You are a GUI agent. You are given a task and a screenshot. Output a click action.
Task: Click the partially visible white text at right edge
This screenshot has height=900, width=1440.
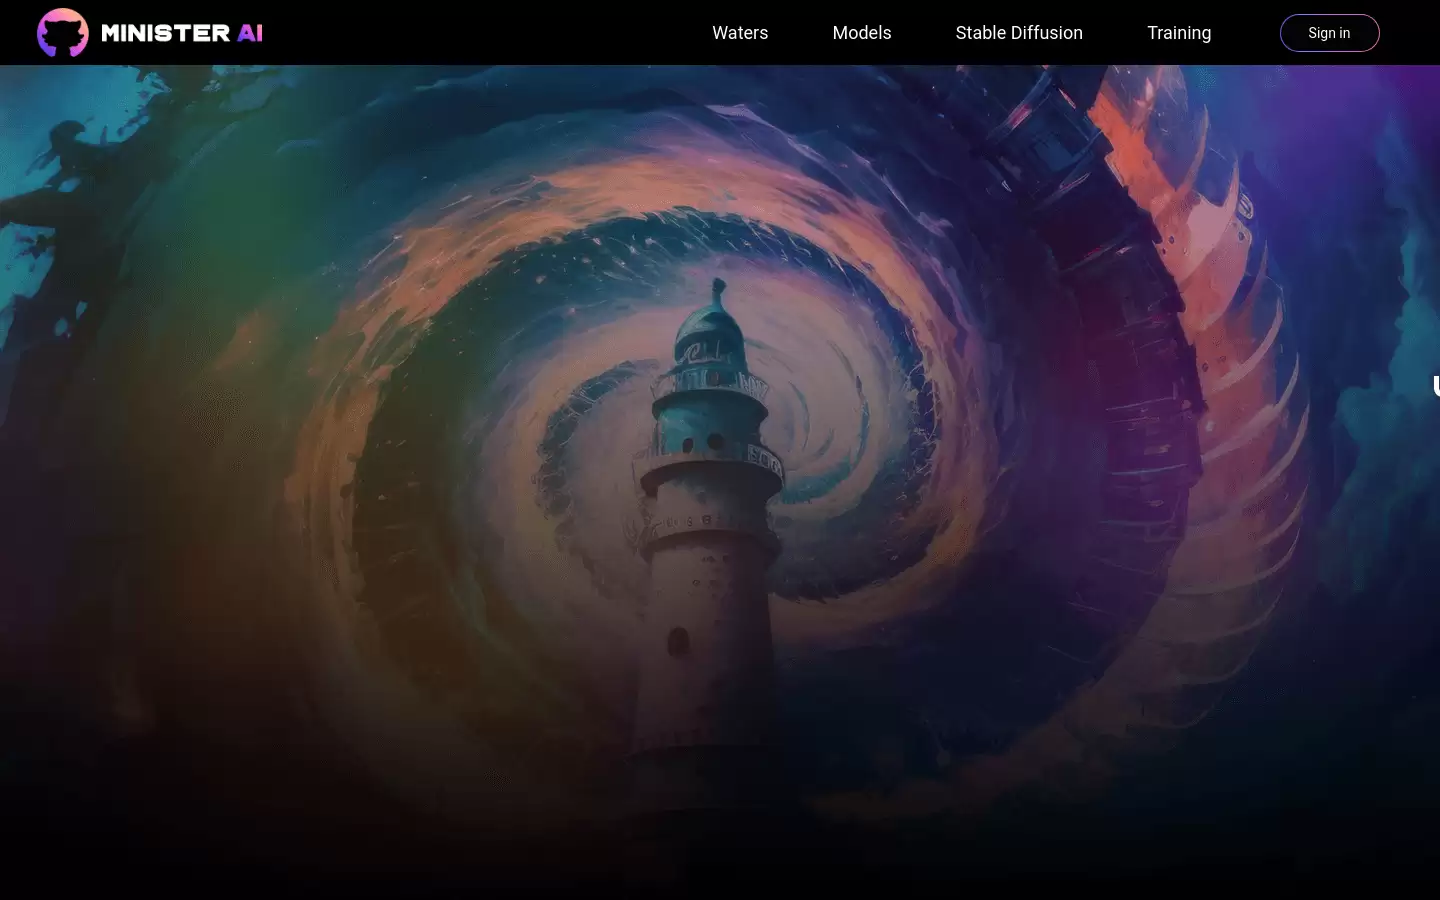[x=1436, y=386]
